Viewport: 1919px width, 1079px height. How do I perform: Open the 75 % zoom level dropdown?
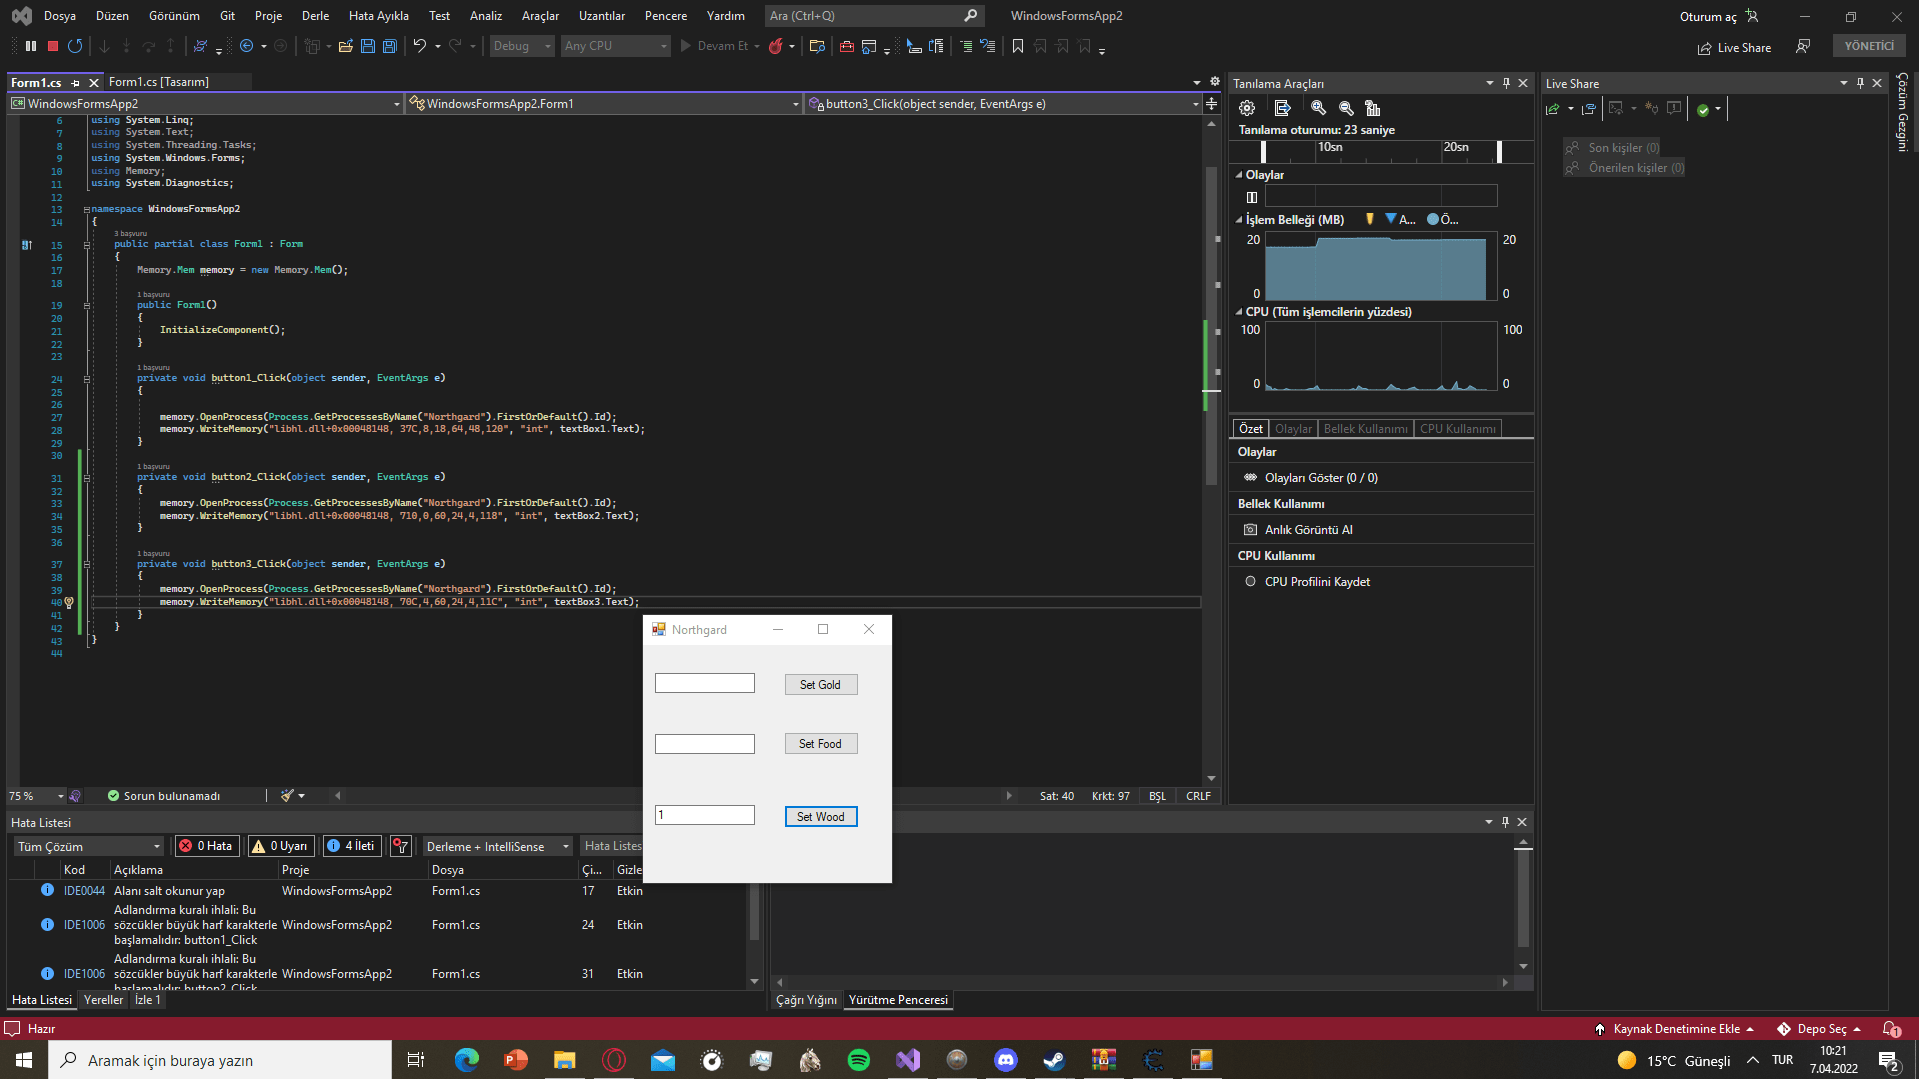click(36, 796)
